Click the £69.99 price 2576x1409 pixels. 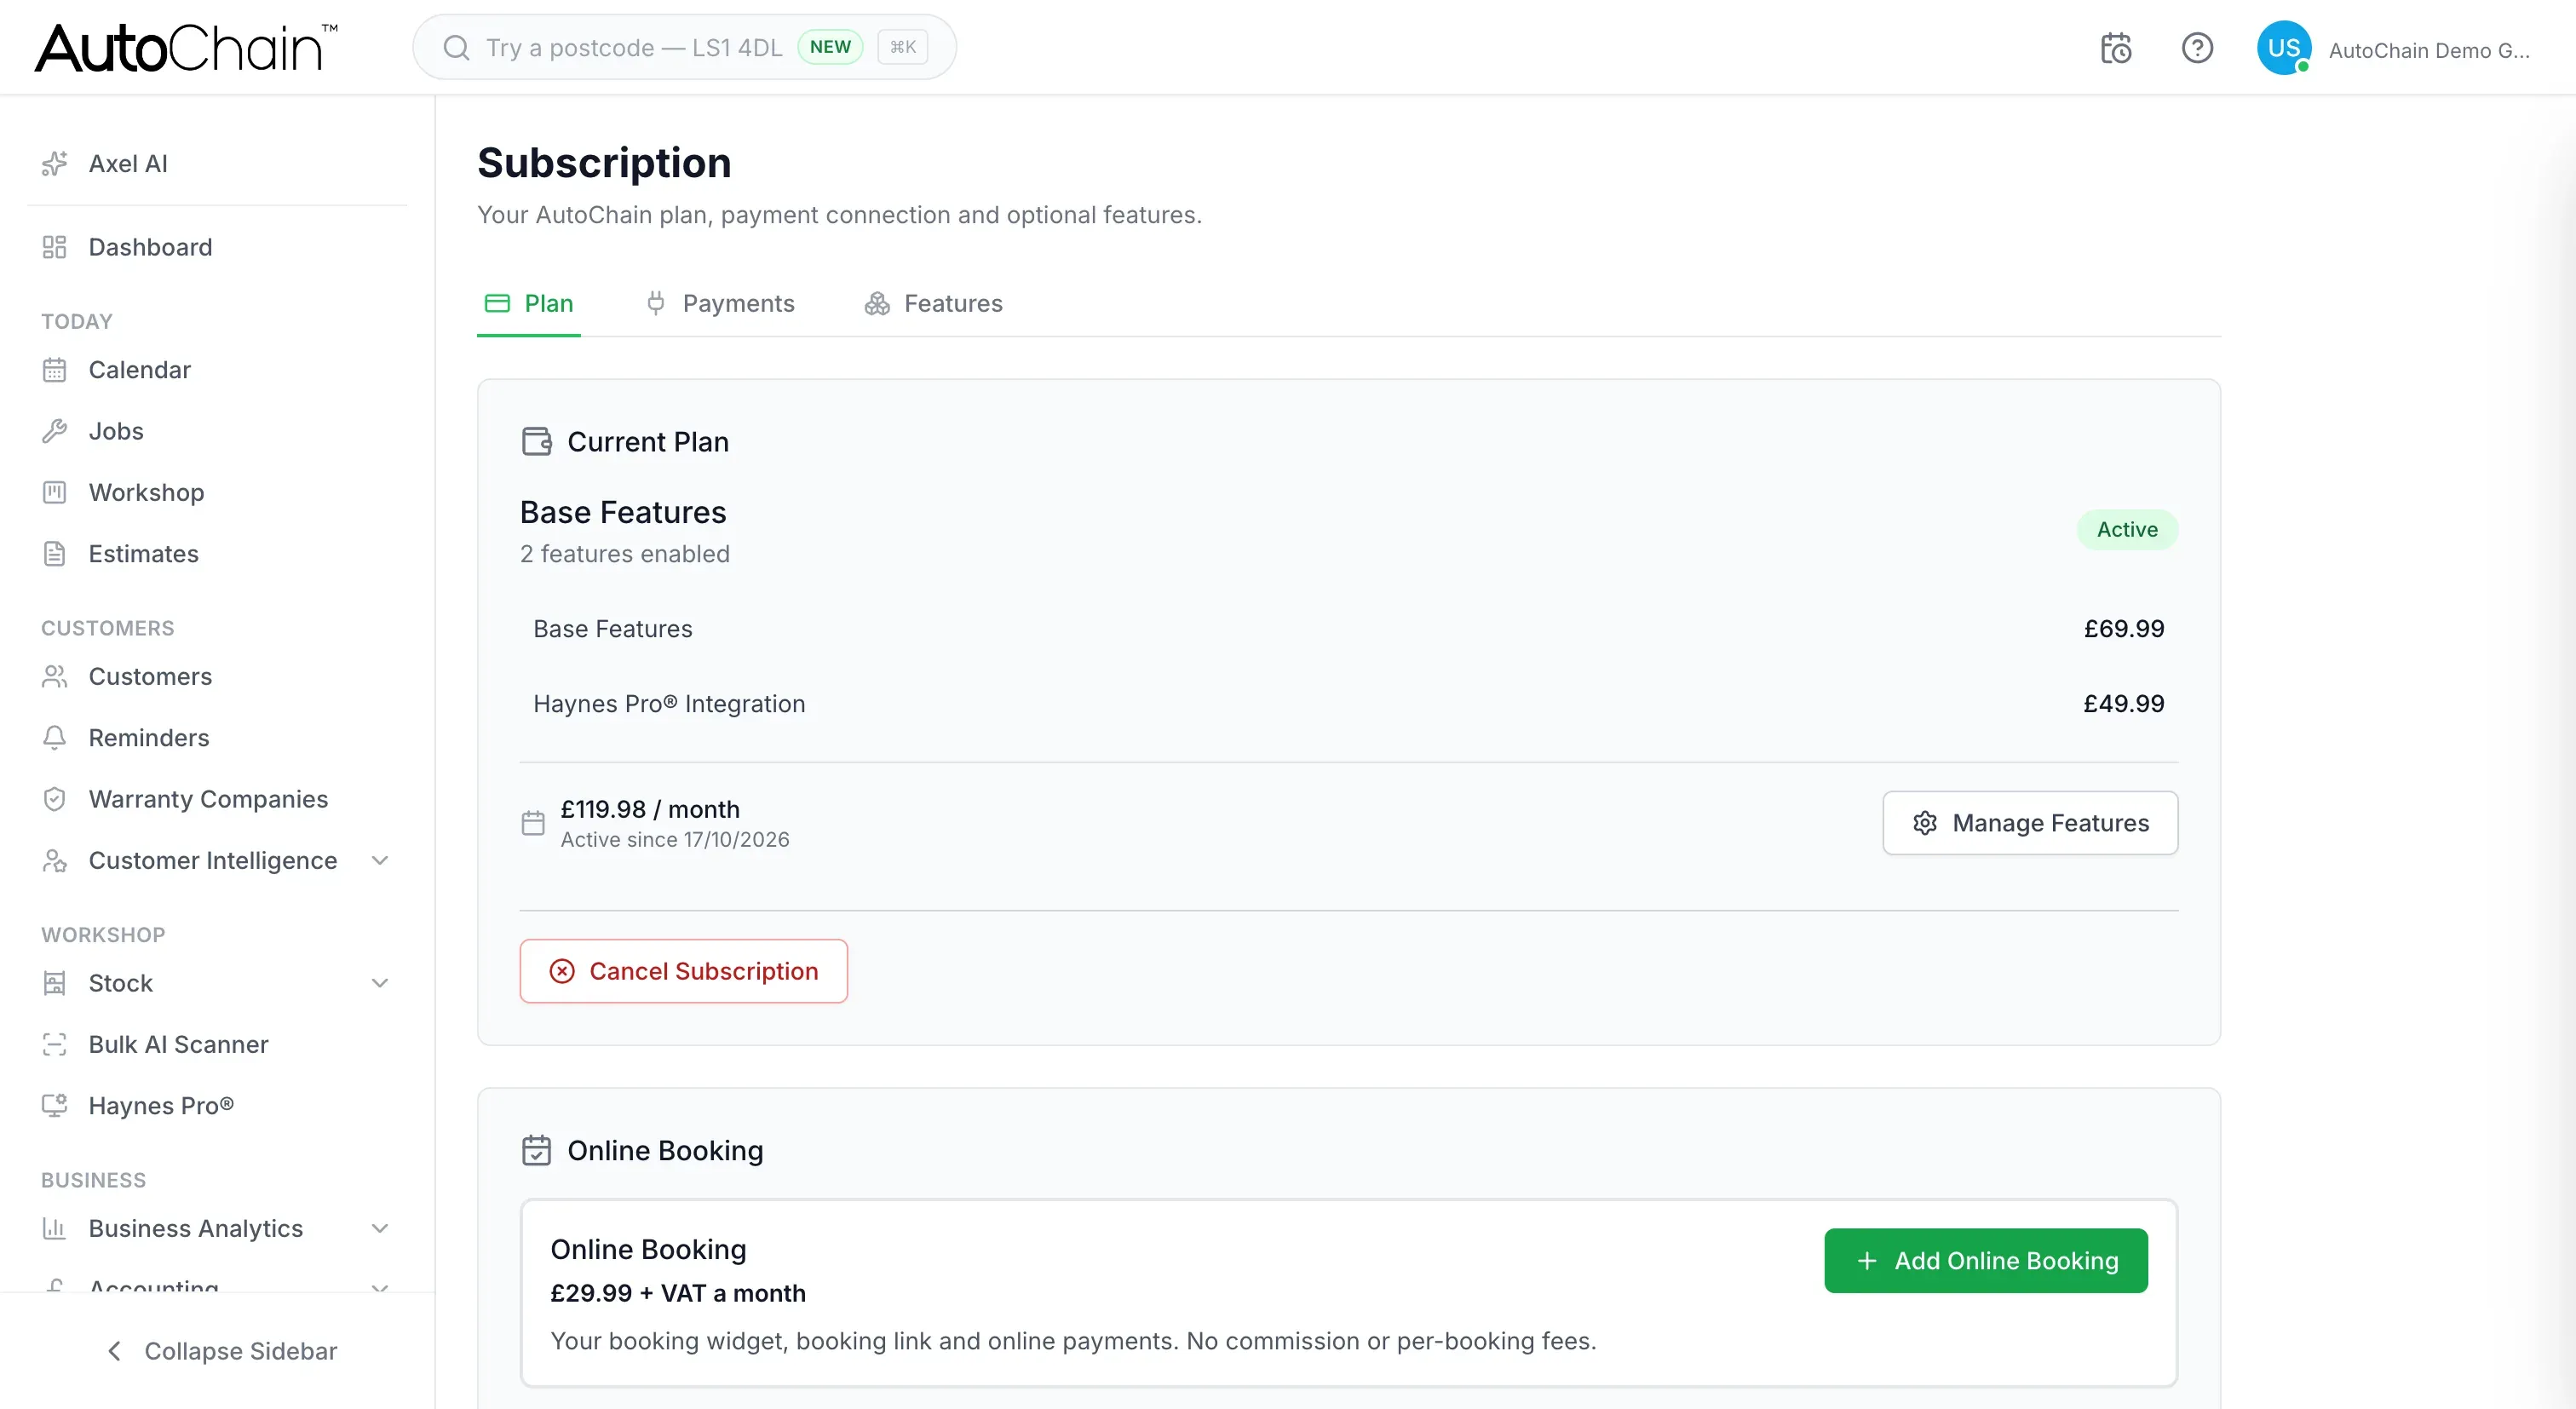click(x=2124, y=629)
